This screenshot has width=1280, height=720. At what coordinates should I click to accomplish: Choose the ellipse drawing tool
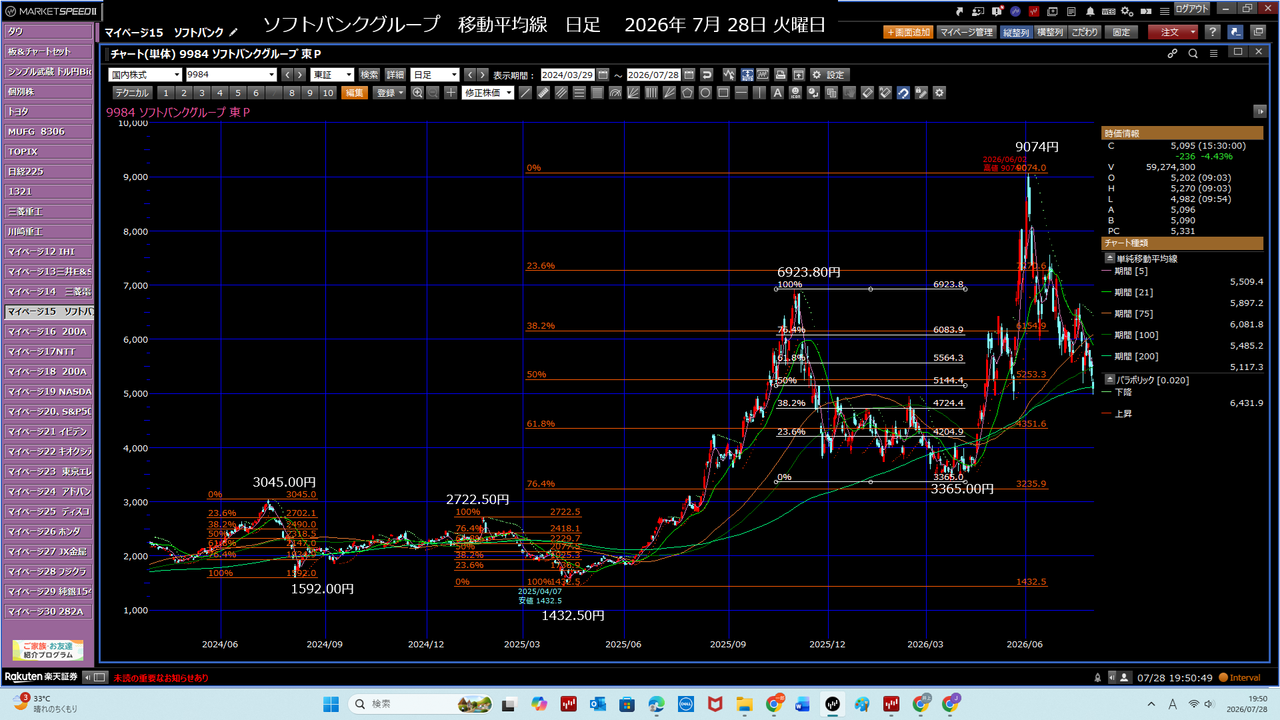705,93
